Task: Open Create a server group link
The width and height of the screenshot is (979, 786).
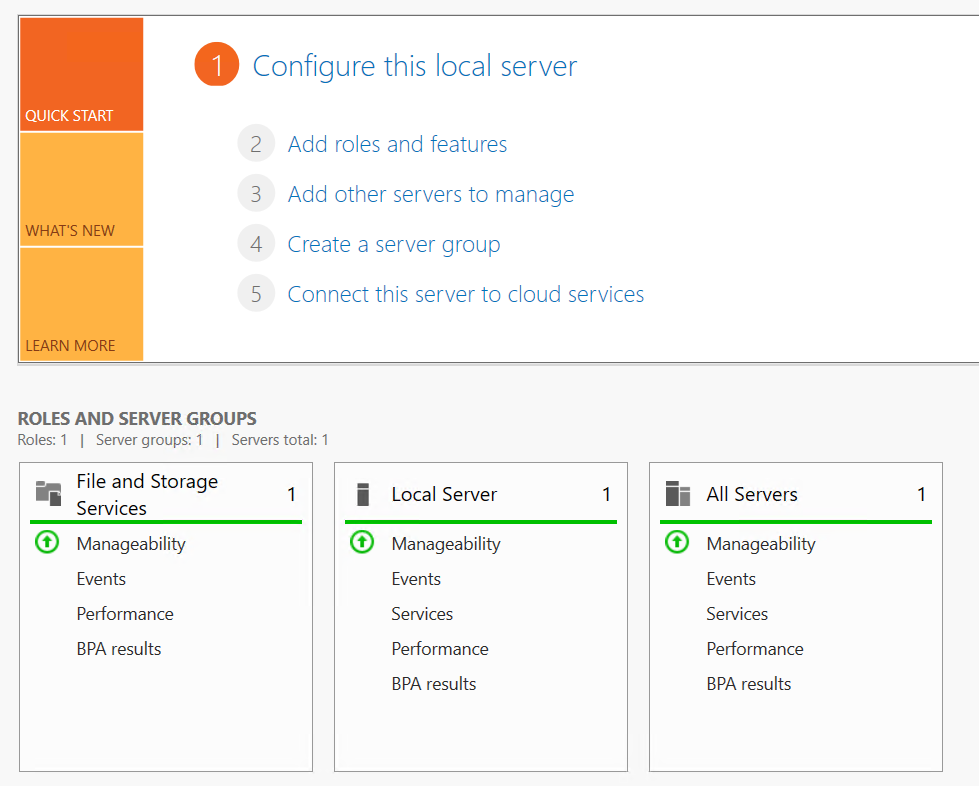Action: coord(394,245)
